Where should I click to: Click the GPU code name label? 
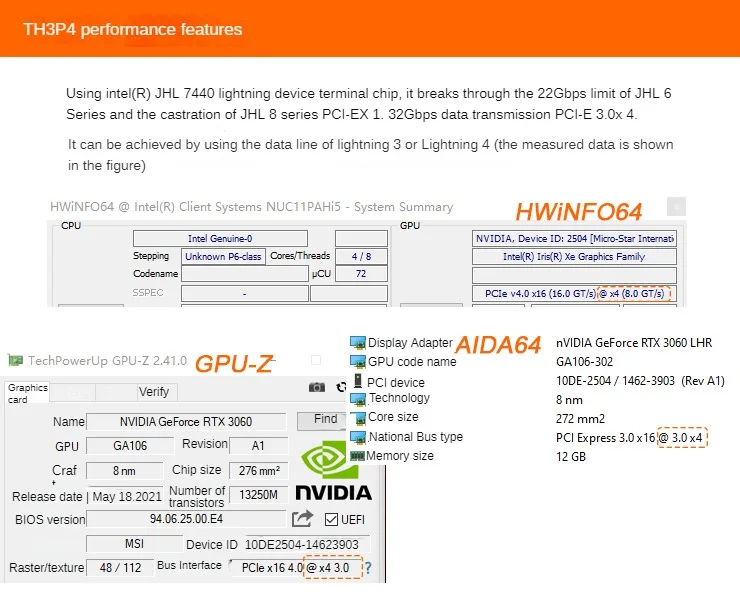point(412,362)
